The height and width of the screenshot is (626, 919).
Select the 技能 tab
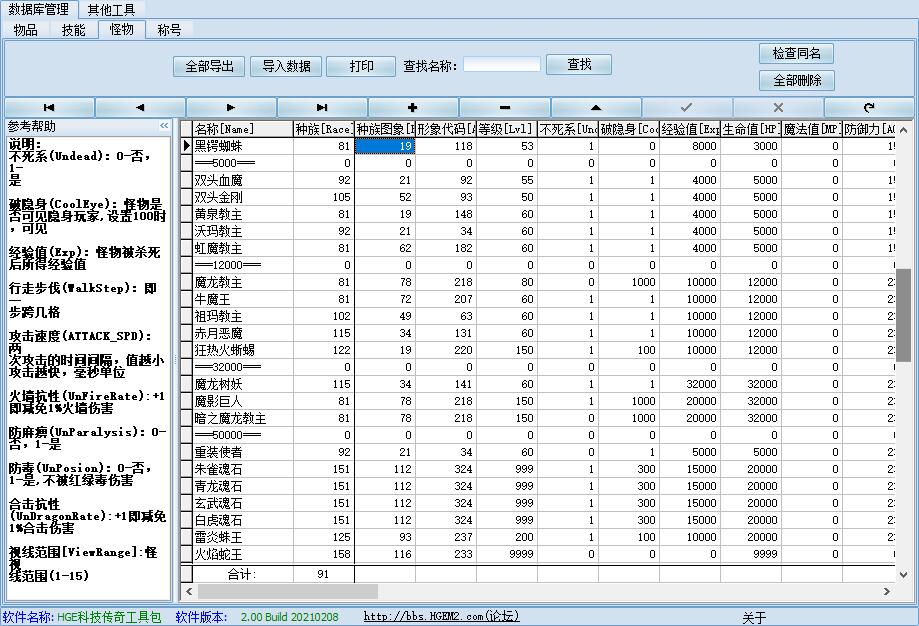74,30
